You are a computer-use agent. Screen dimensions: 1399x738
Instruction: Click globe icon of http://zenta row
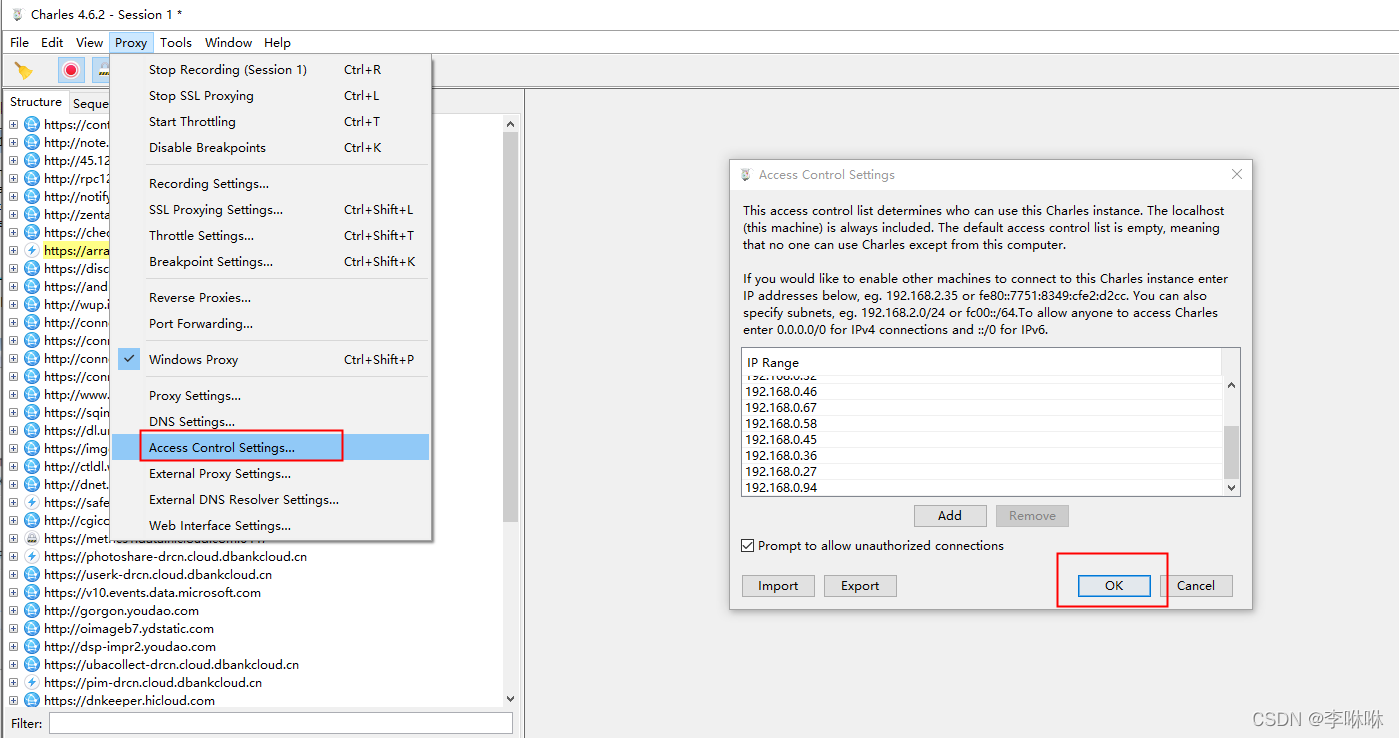31,215
